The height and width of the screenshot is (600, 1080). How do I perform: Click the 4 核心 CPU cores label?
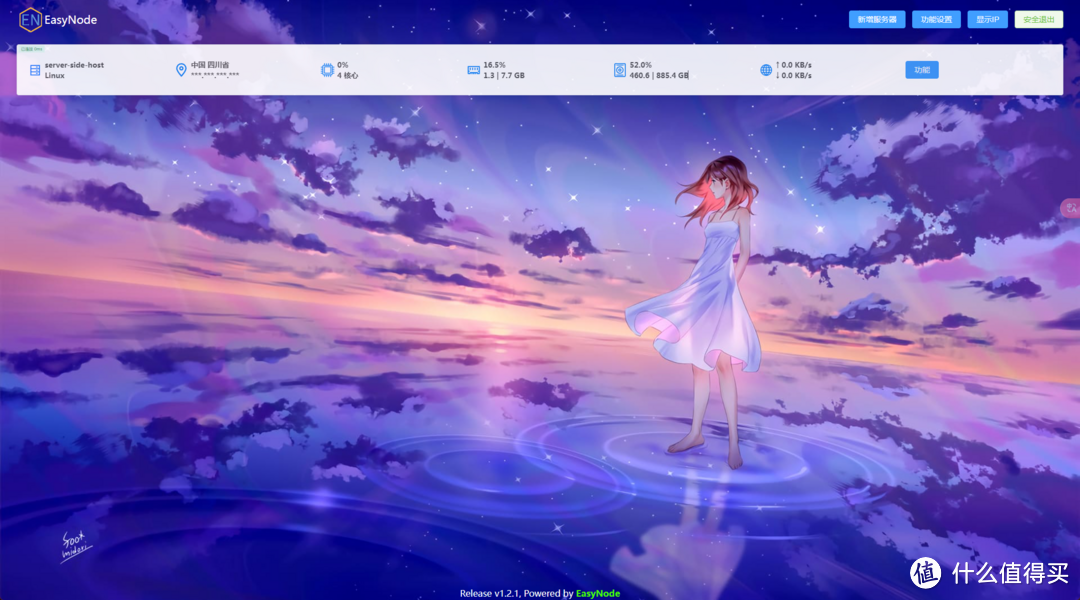tap(348, 75)
